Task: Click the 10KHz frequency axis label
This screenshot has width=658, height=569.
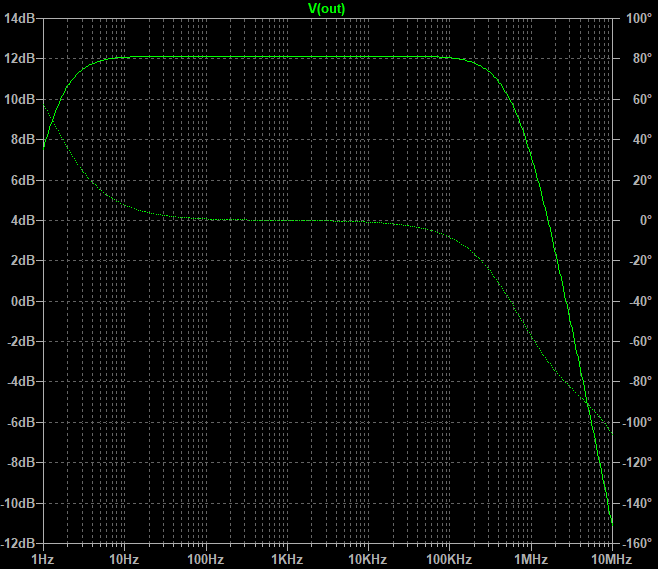Action: (x=368, y=559)
